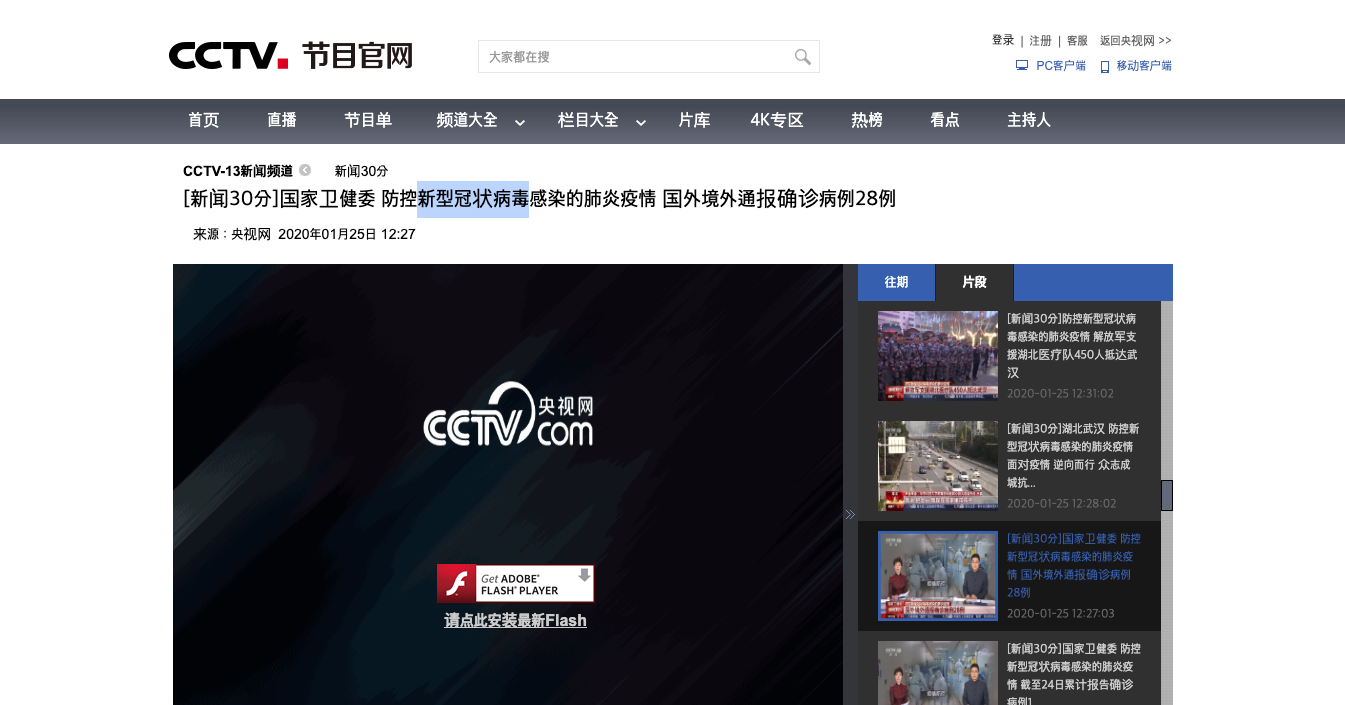Open 栏目大全 menu item

coord(588,120)
